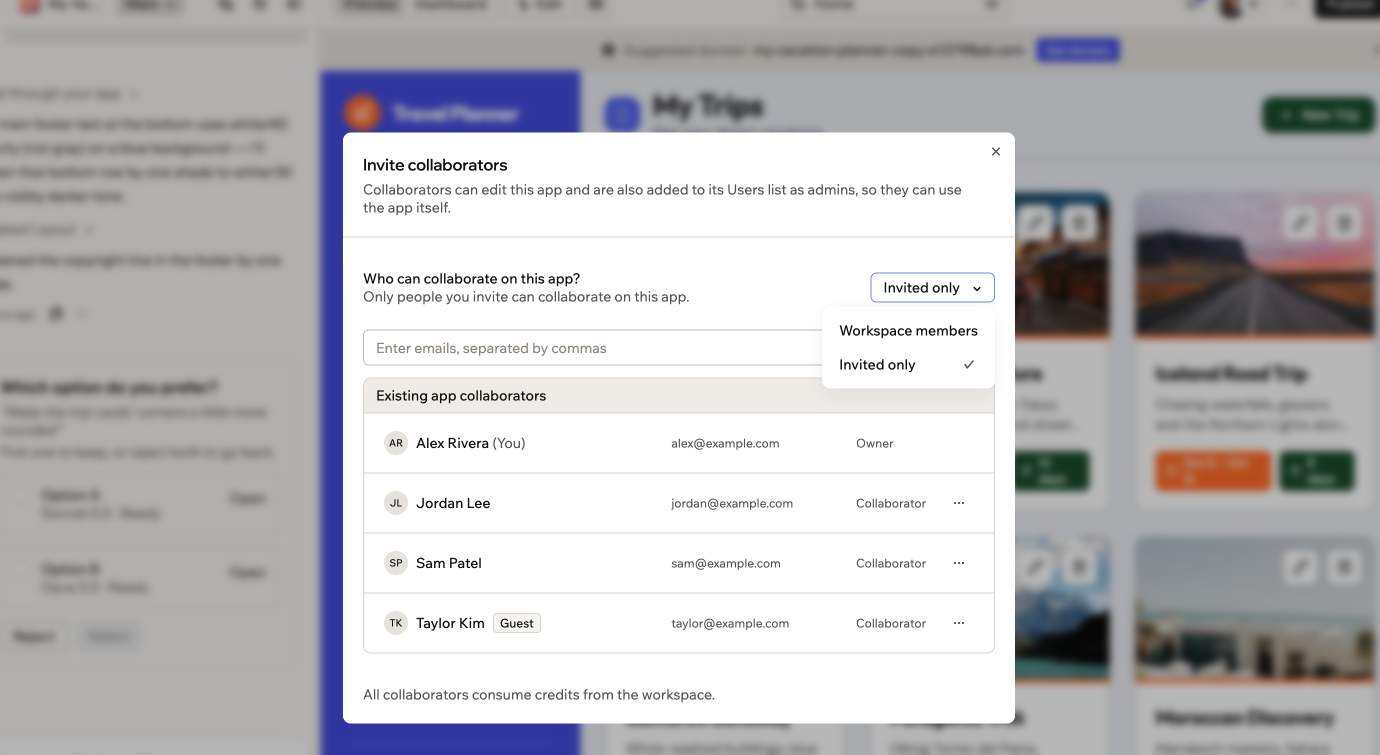1380x755 pixels.
Task: Click the Owner role for Alex Rivera
Action: (875, 443)
